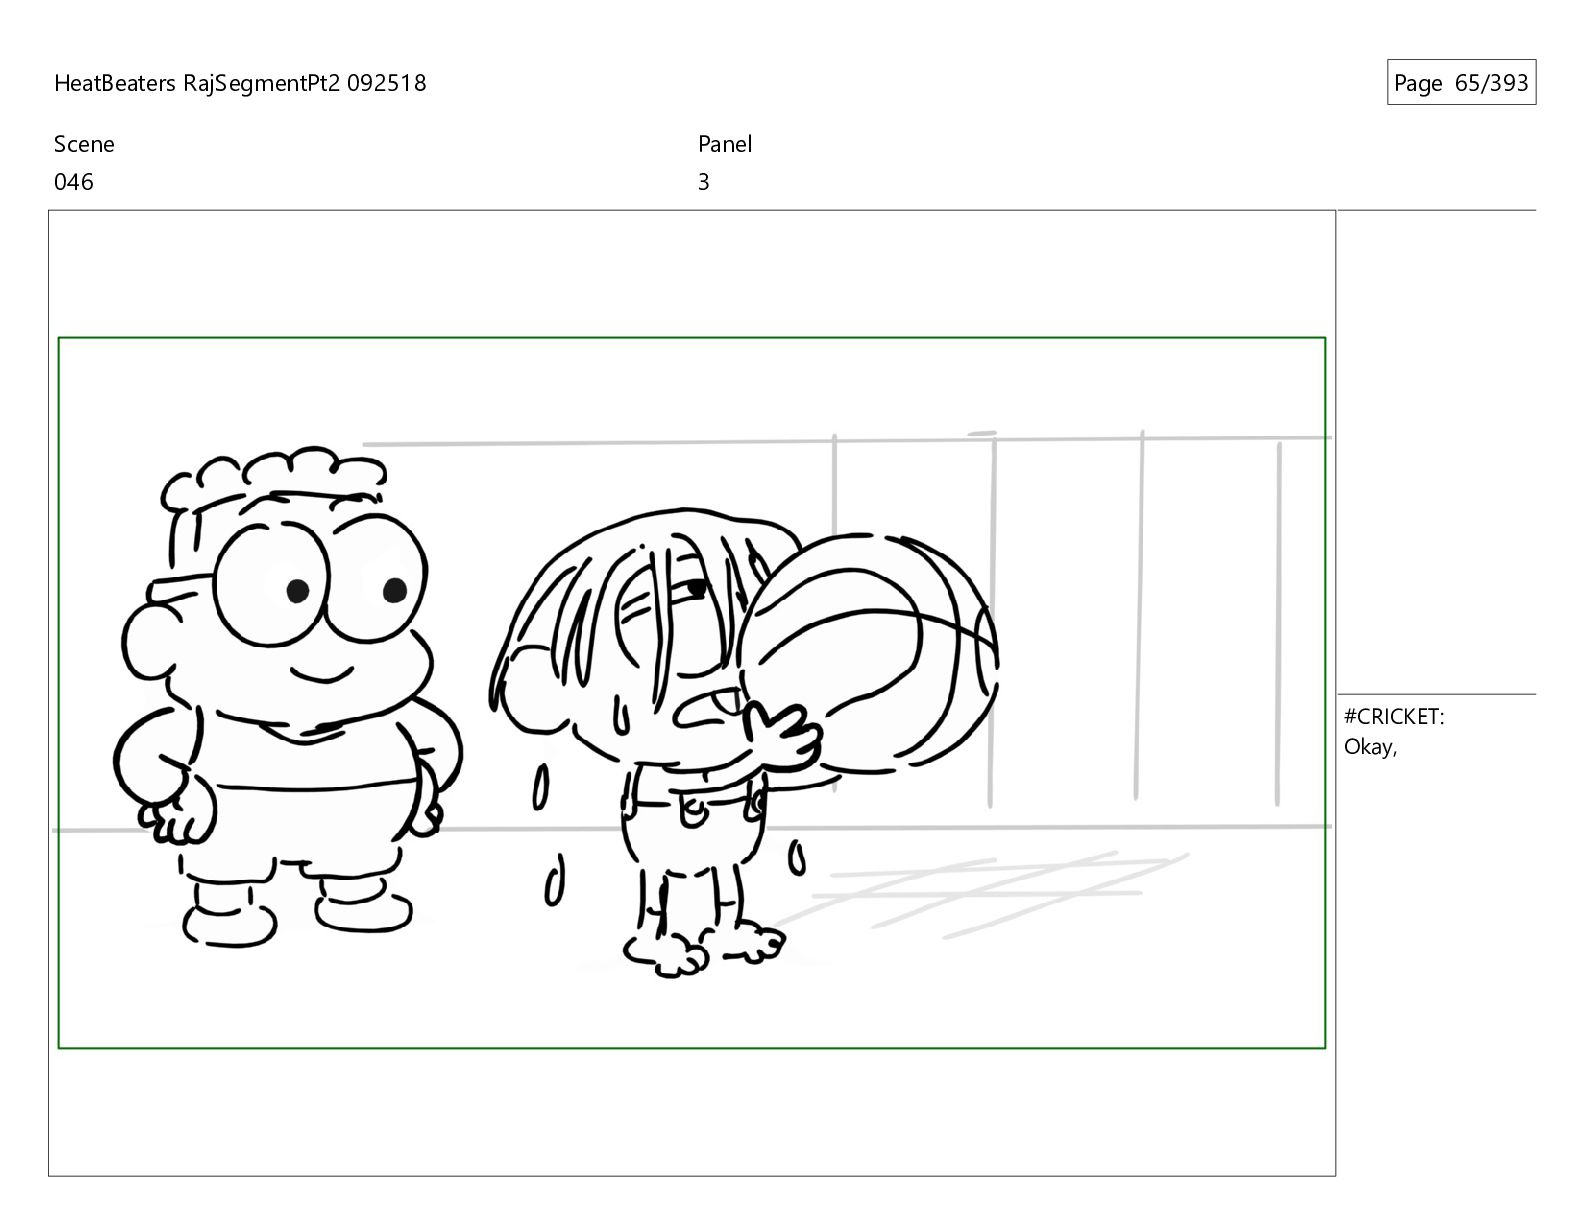Click the 'Scene' label

[x=84, y=144]
